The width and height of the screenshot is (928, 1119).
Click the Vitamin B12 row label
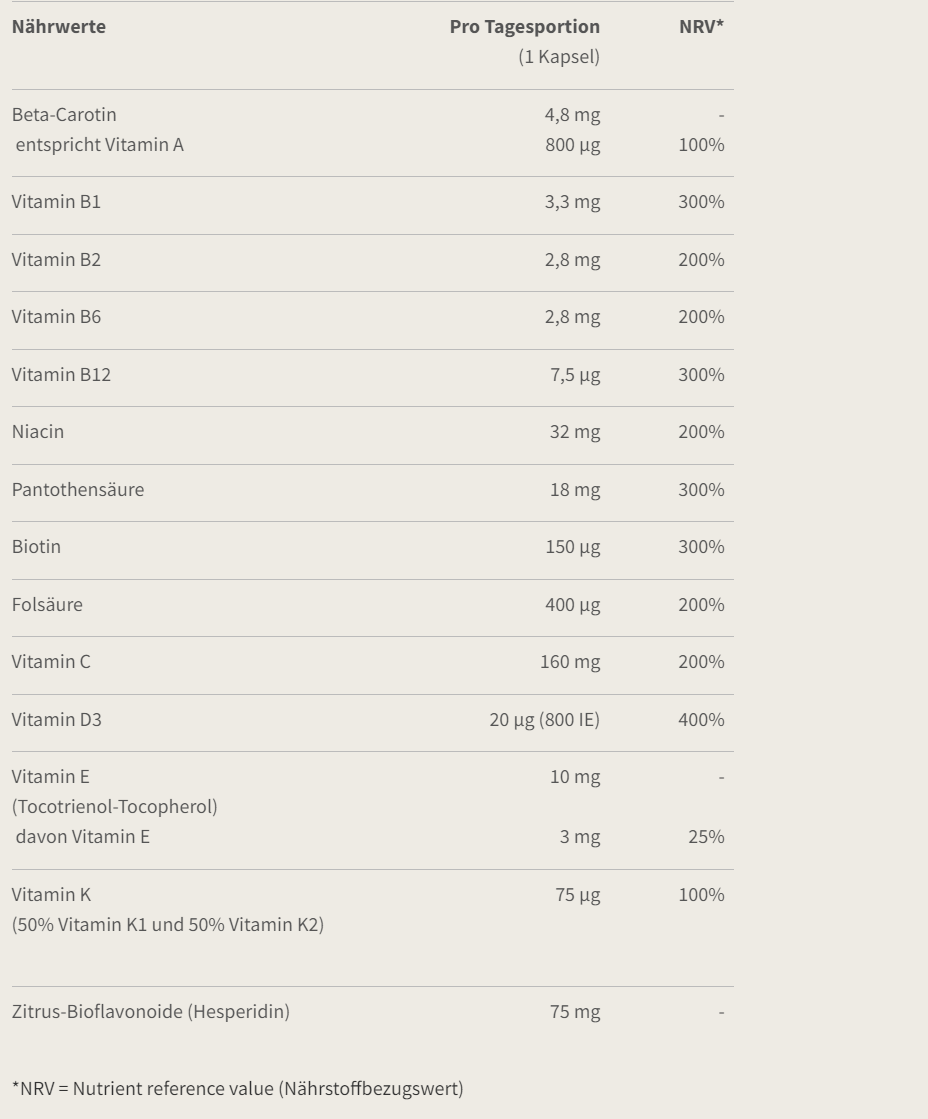point(61,374)
